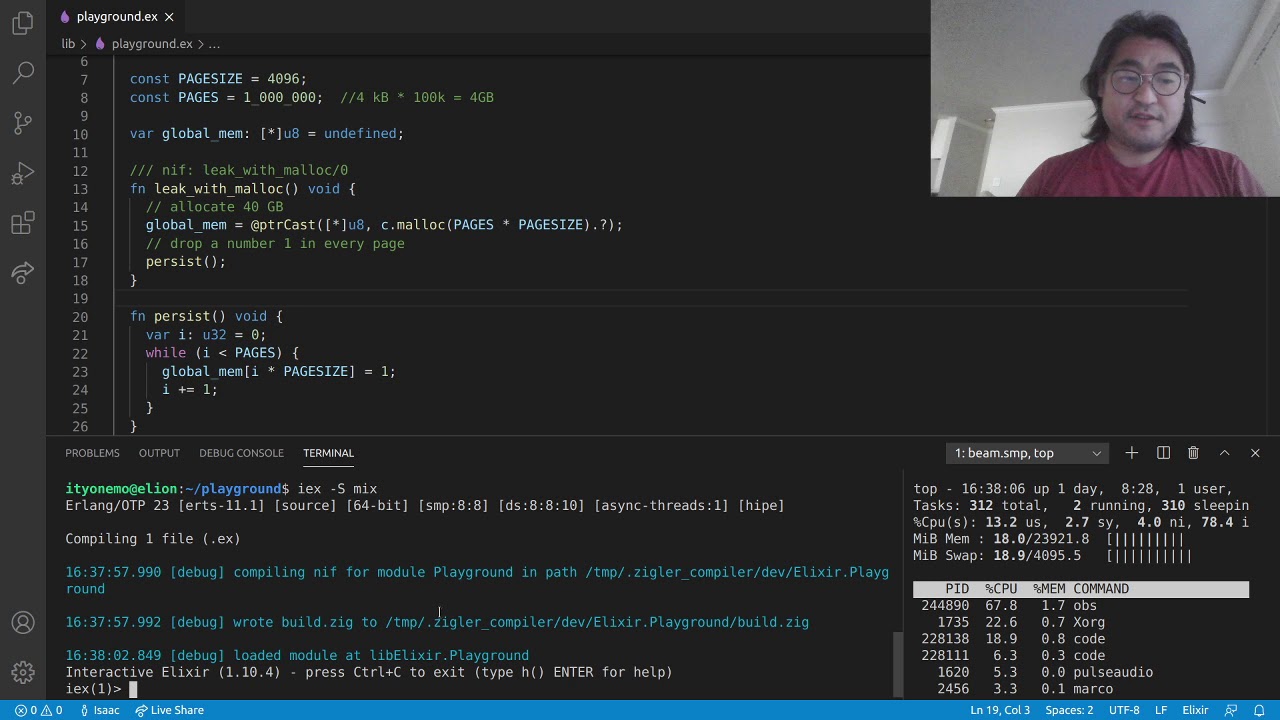Split the terminal pane
Image resolution: width=1280 pixels, height=720 pixels.
1163,453
